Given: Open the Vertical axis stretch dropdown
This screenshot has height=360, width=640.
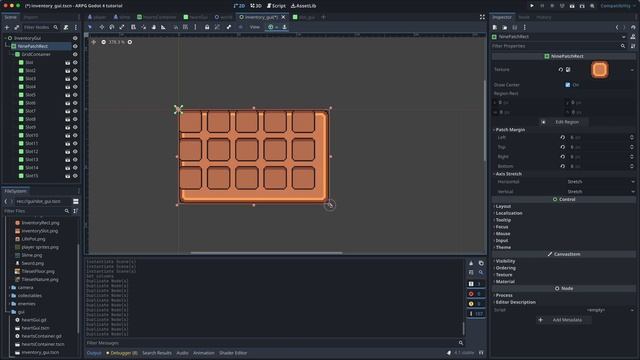Looking at the screenshot, I should 600,191.
